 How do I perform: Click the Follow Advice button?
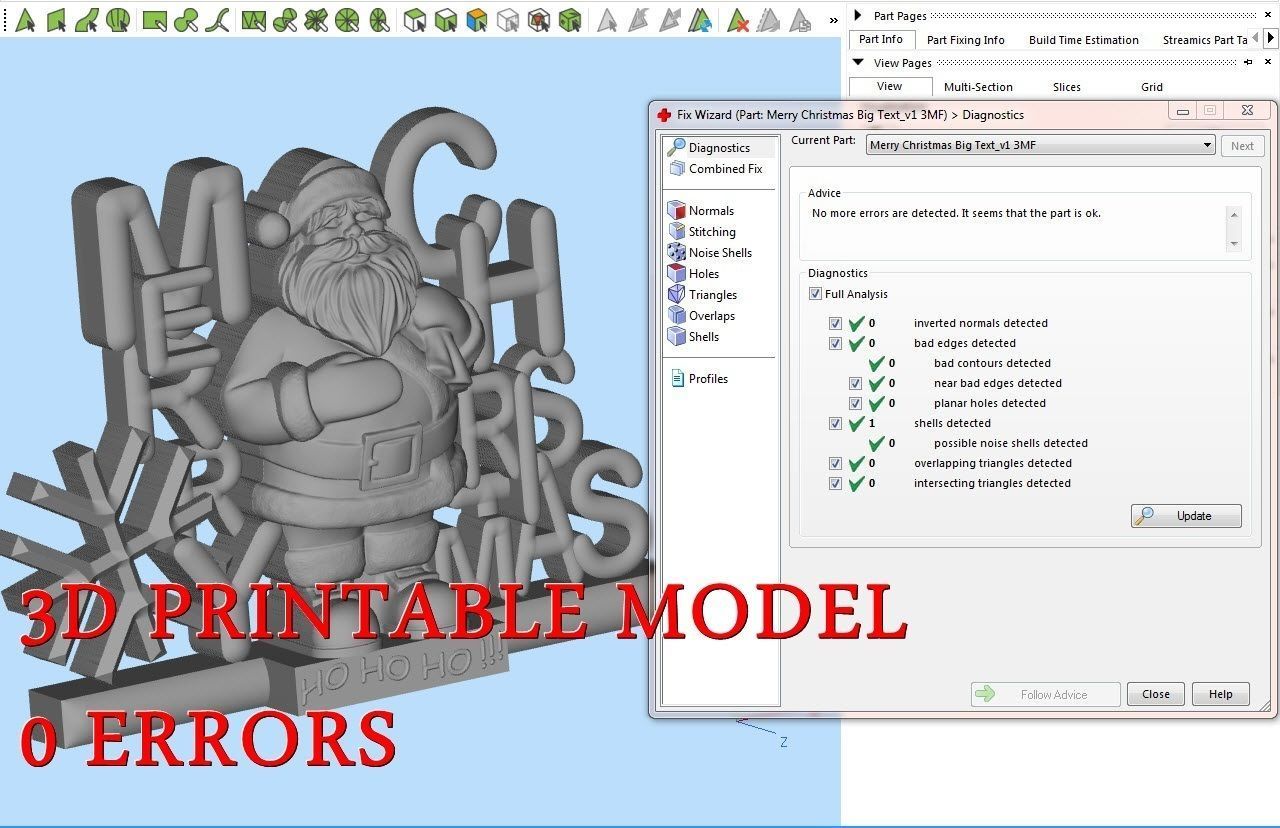click(1044, 694)
